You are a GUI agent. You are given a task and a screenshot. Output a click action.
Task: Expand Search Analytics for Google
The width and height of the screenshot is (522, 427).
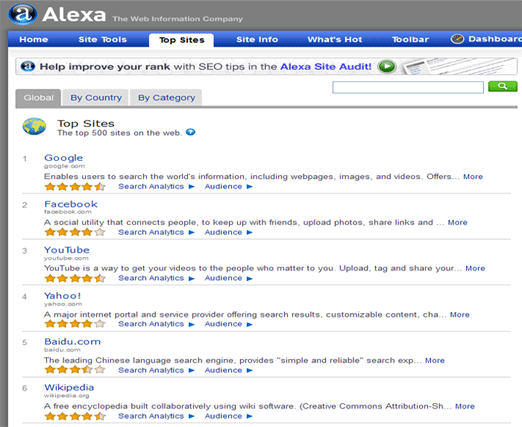[x=156, y=186]
